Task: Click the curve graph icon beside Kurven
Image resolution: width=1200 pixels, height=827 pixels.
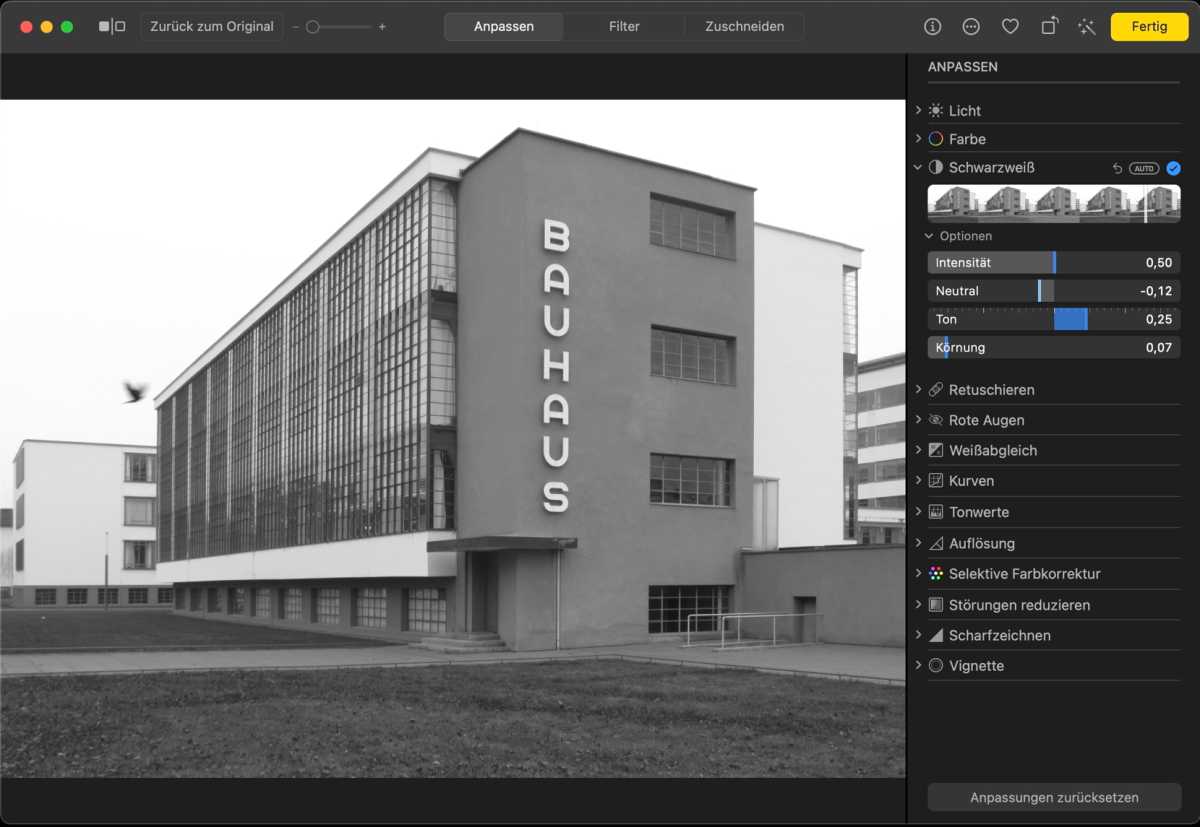Action: click(x=936, y=481)
